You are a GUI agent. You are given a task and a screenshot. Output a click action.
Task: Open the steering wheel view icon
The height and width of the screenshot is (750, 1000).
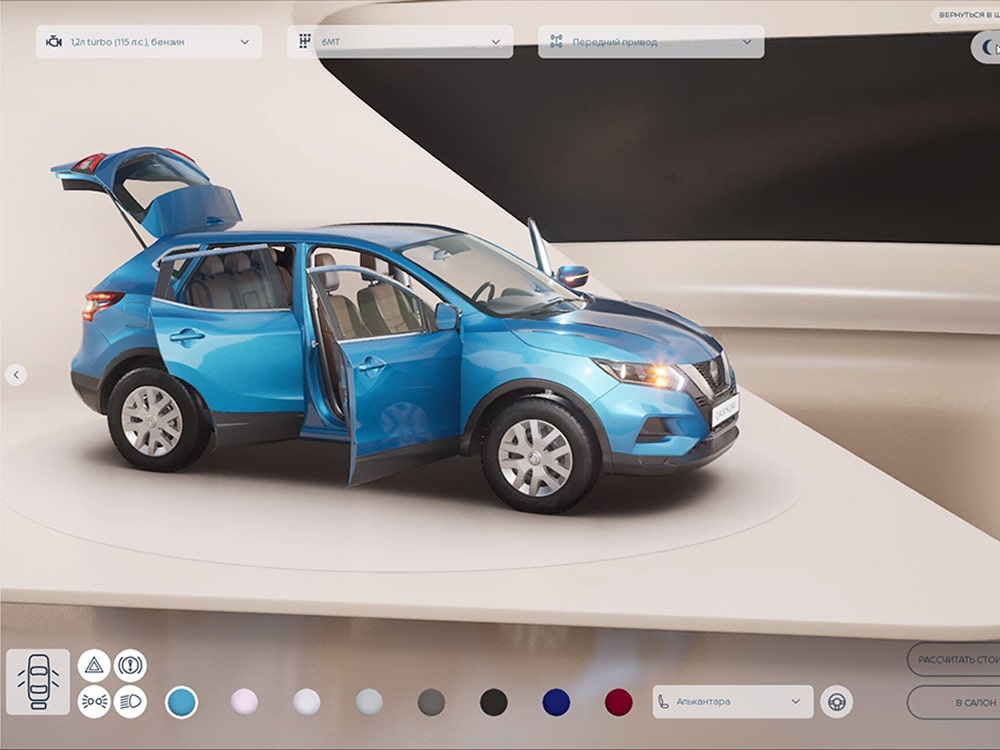point(836,702)
